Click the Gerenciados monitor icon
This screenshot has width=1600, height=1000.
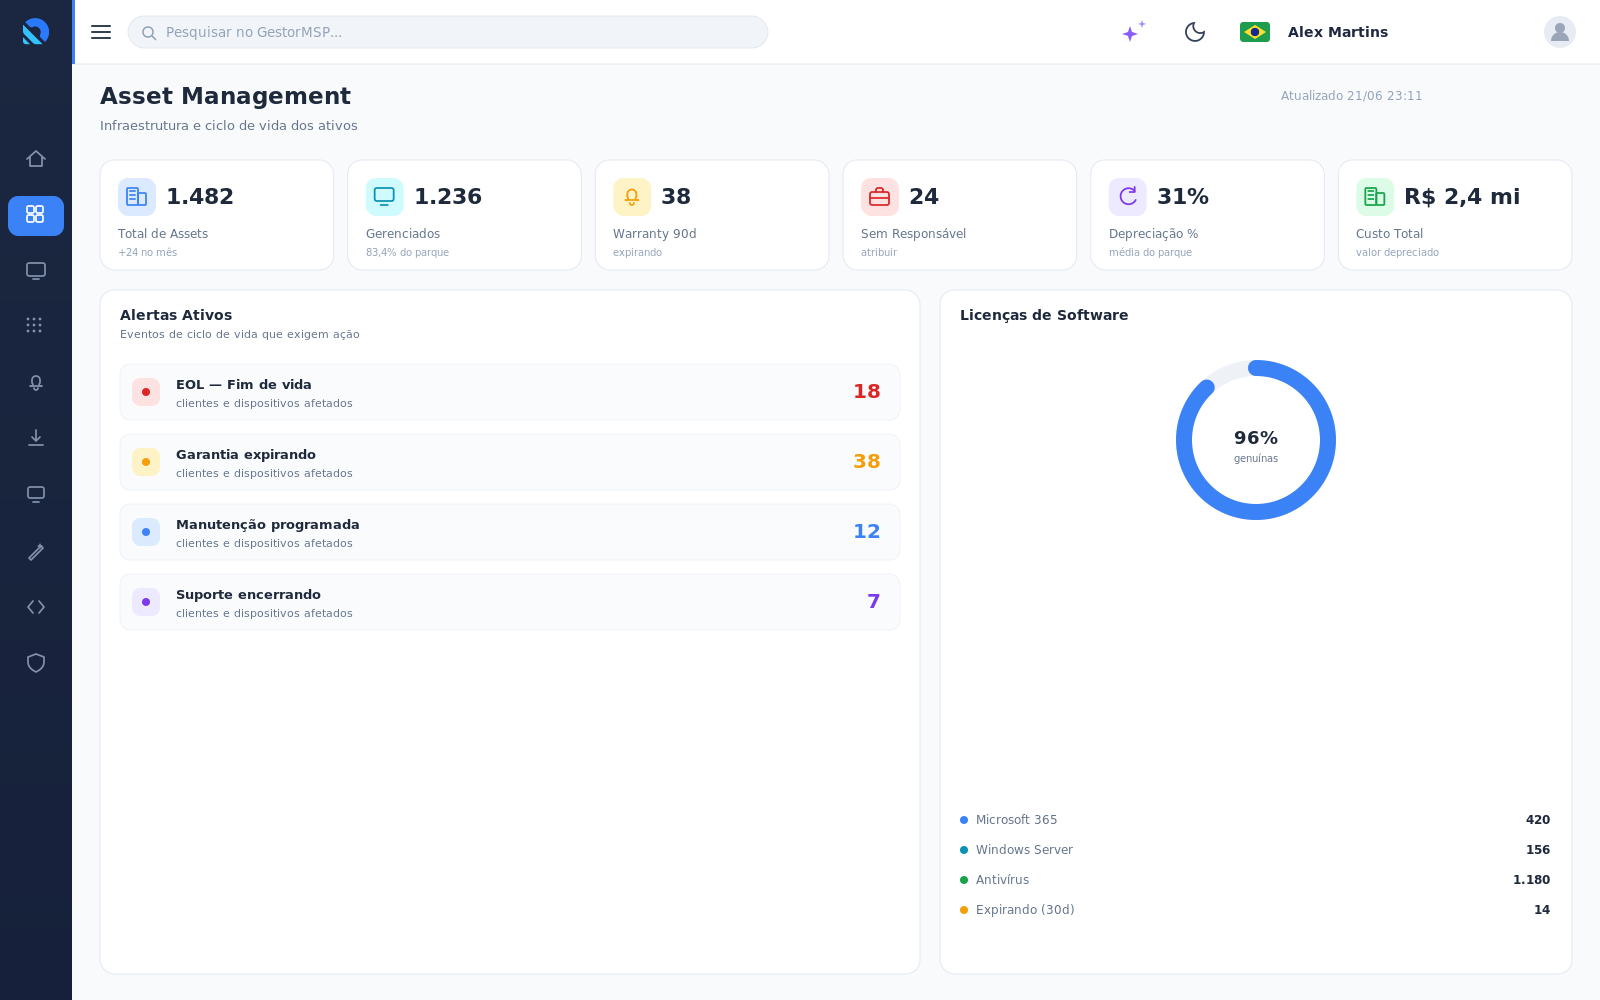coord(384,197)
